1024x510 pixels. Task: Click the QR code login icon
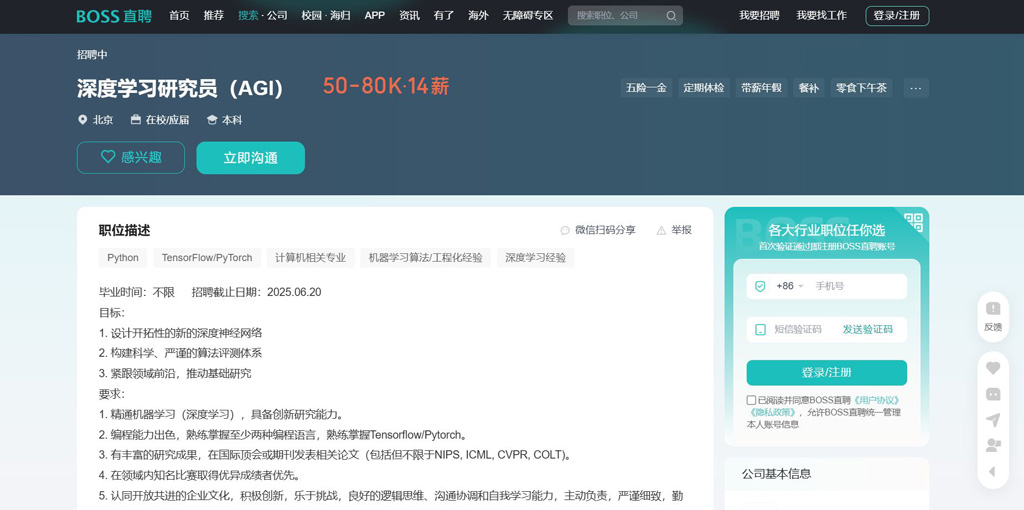click(913, 223)
